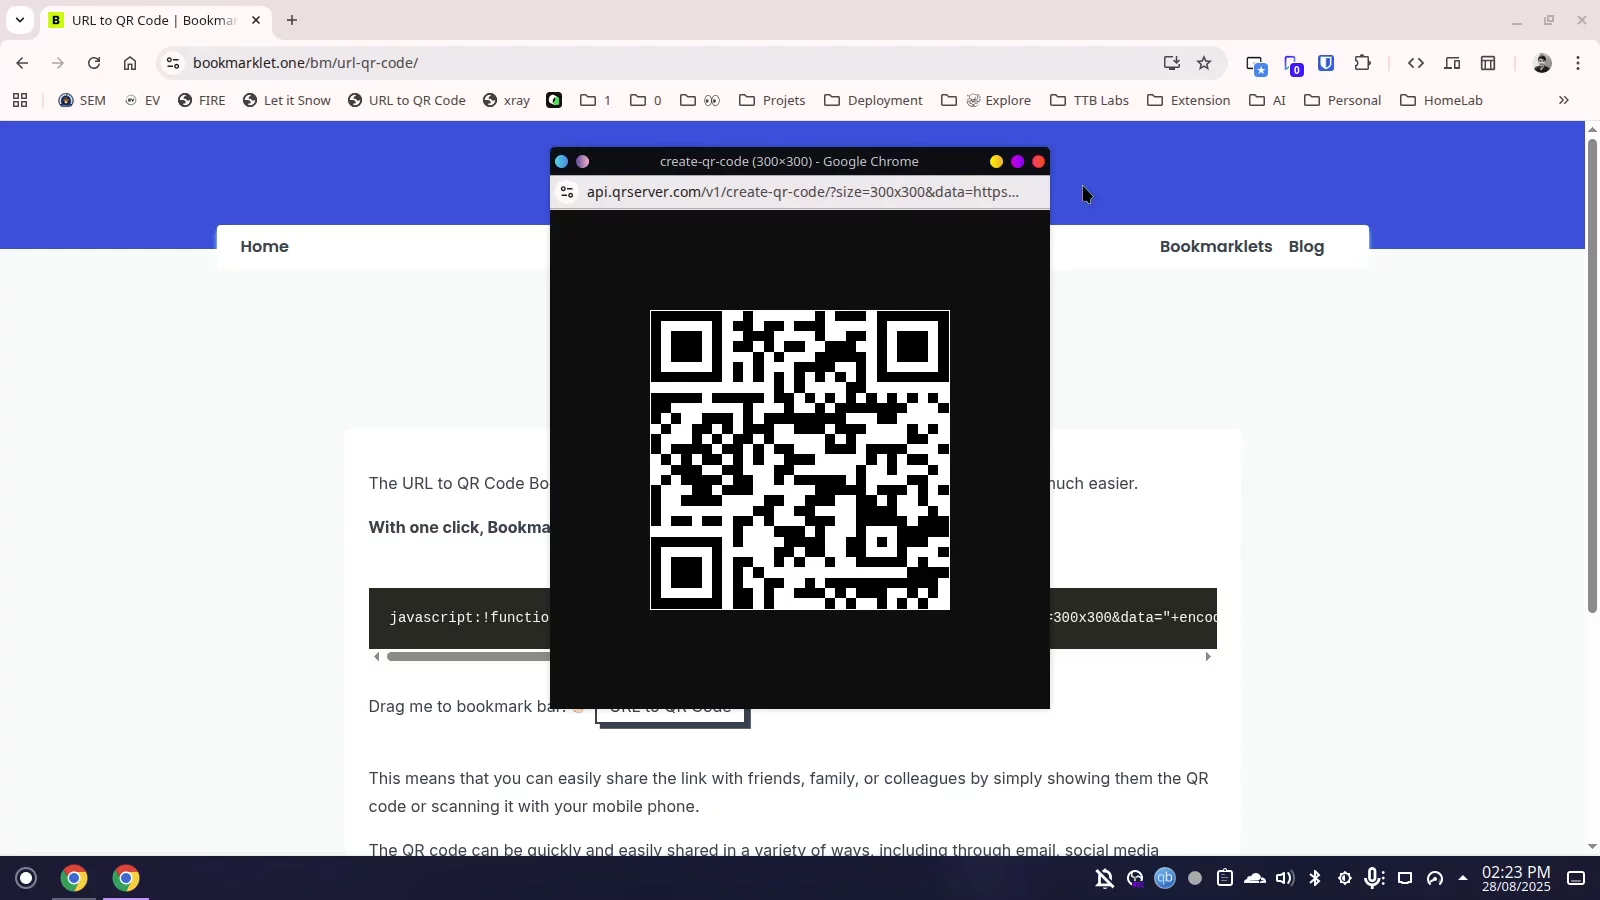Viewport: 1600px width, 900px height.
Task: Click the Home link on the page
Action: coord(264,246)
